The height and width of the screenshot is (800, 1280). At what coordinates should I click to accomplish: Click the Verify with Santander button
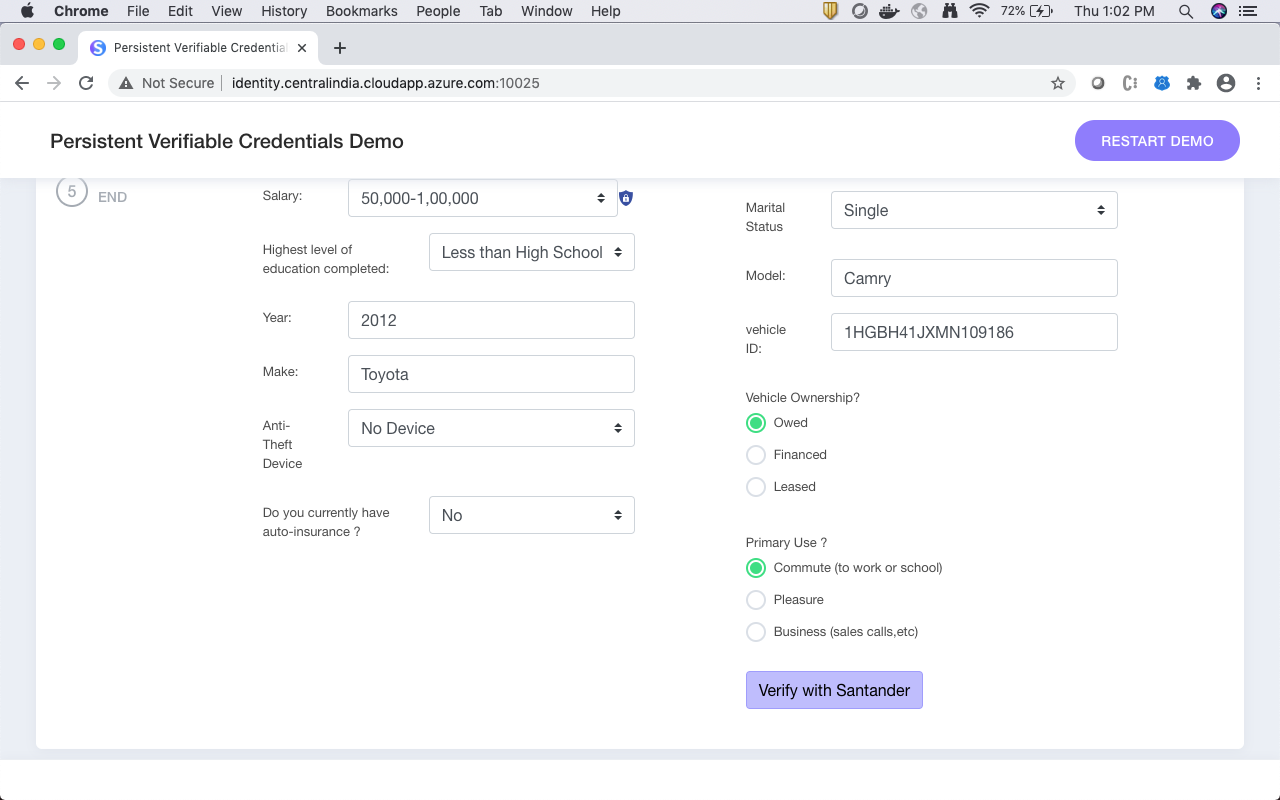(834, 690)
